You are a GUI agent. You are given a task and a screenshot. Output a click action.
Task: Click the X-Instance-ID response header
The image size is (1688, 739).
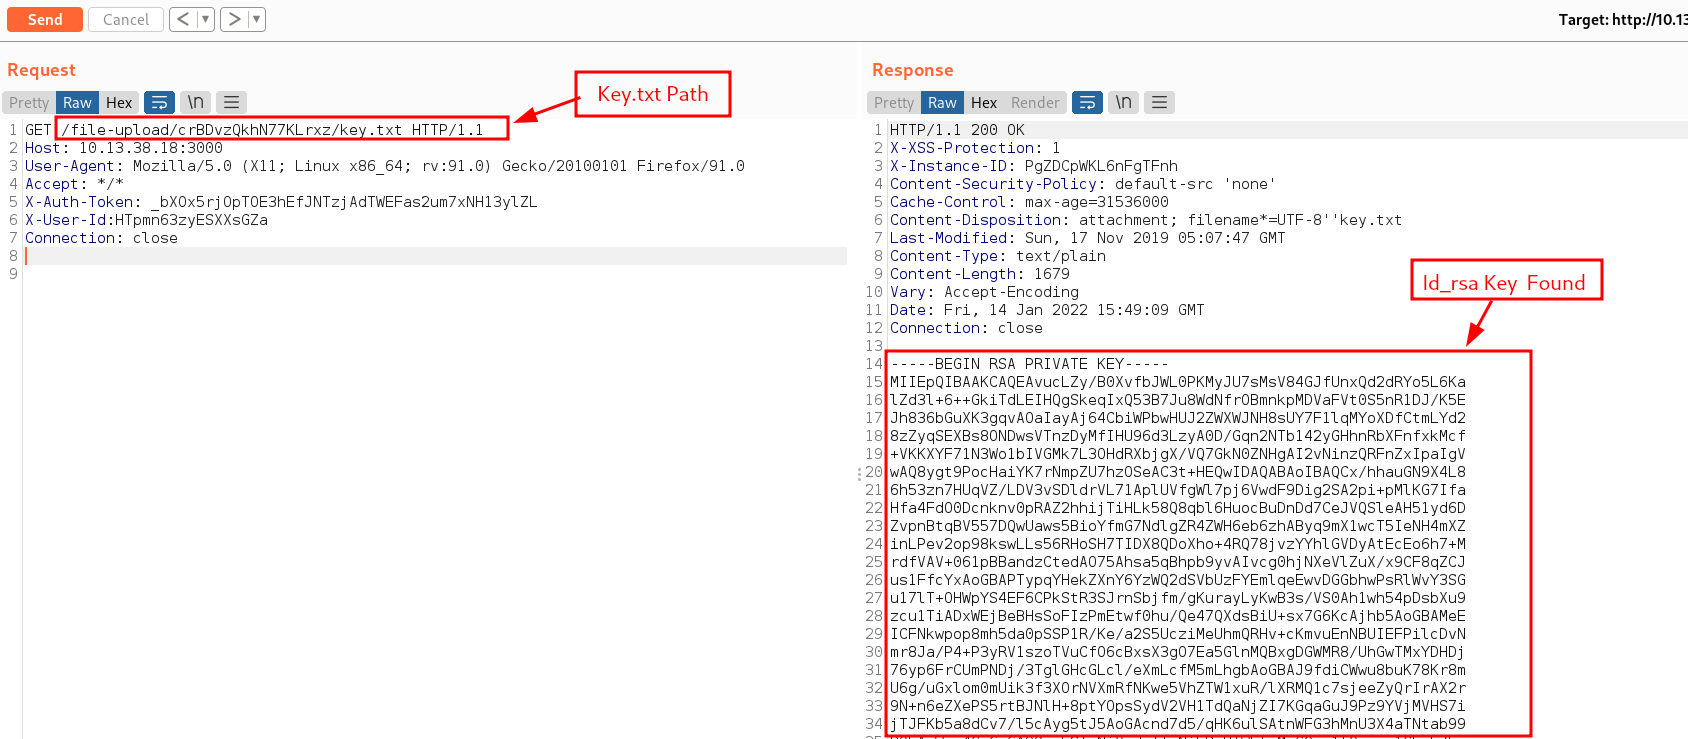[1034, 166]
